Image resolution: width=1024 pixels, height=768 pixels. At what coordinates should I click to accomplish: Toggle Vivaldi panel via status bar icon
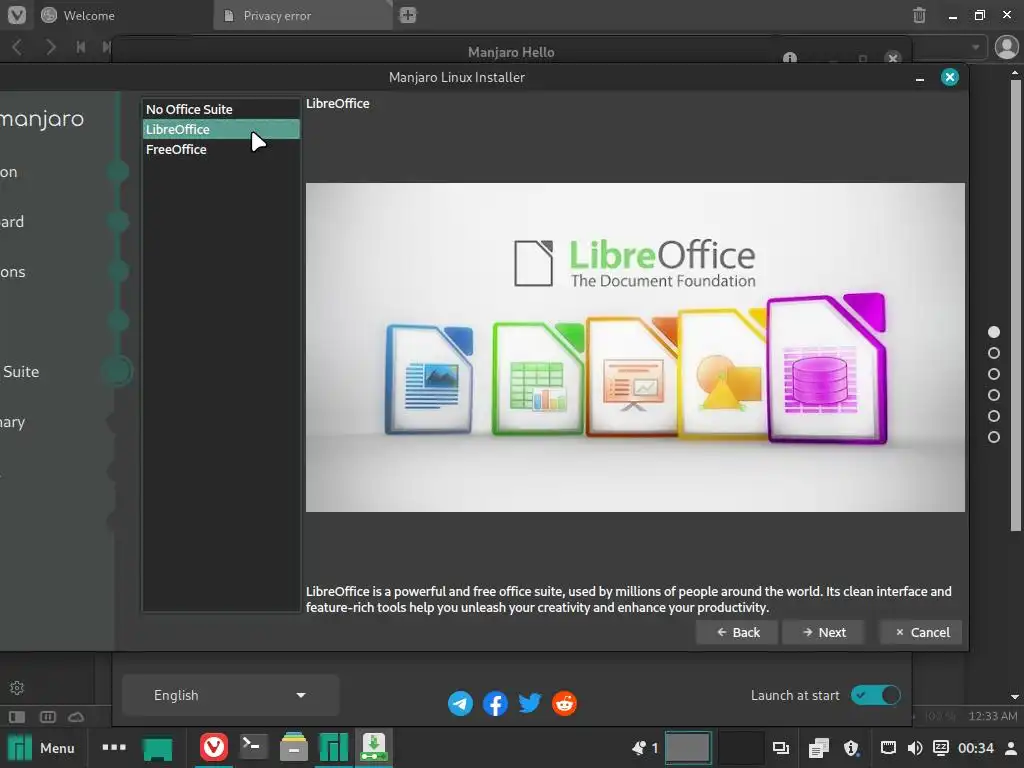pyautogui.click(x=17, y=717)
